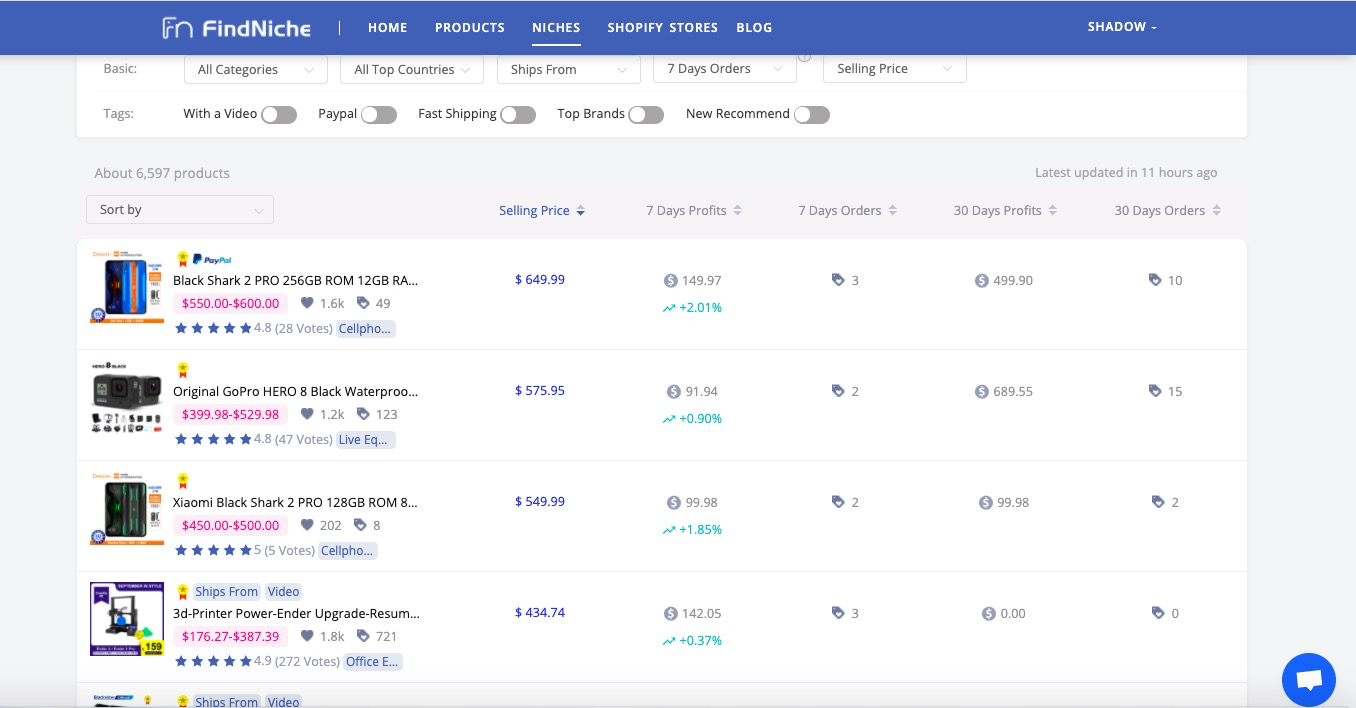Click the Cellpho... category tag on Black Shark 256GB
This screenshot has height=708, width=1356.
click(366, 329)
